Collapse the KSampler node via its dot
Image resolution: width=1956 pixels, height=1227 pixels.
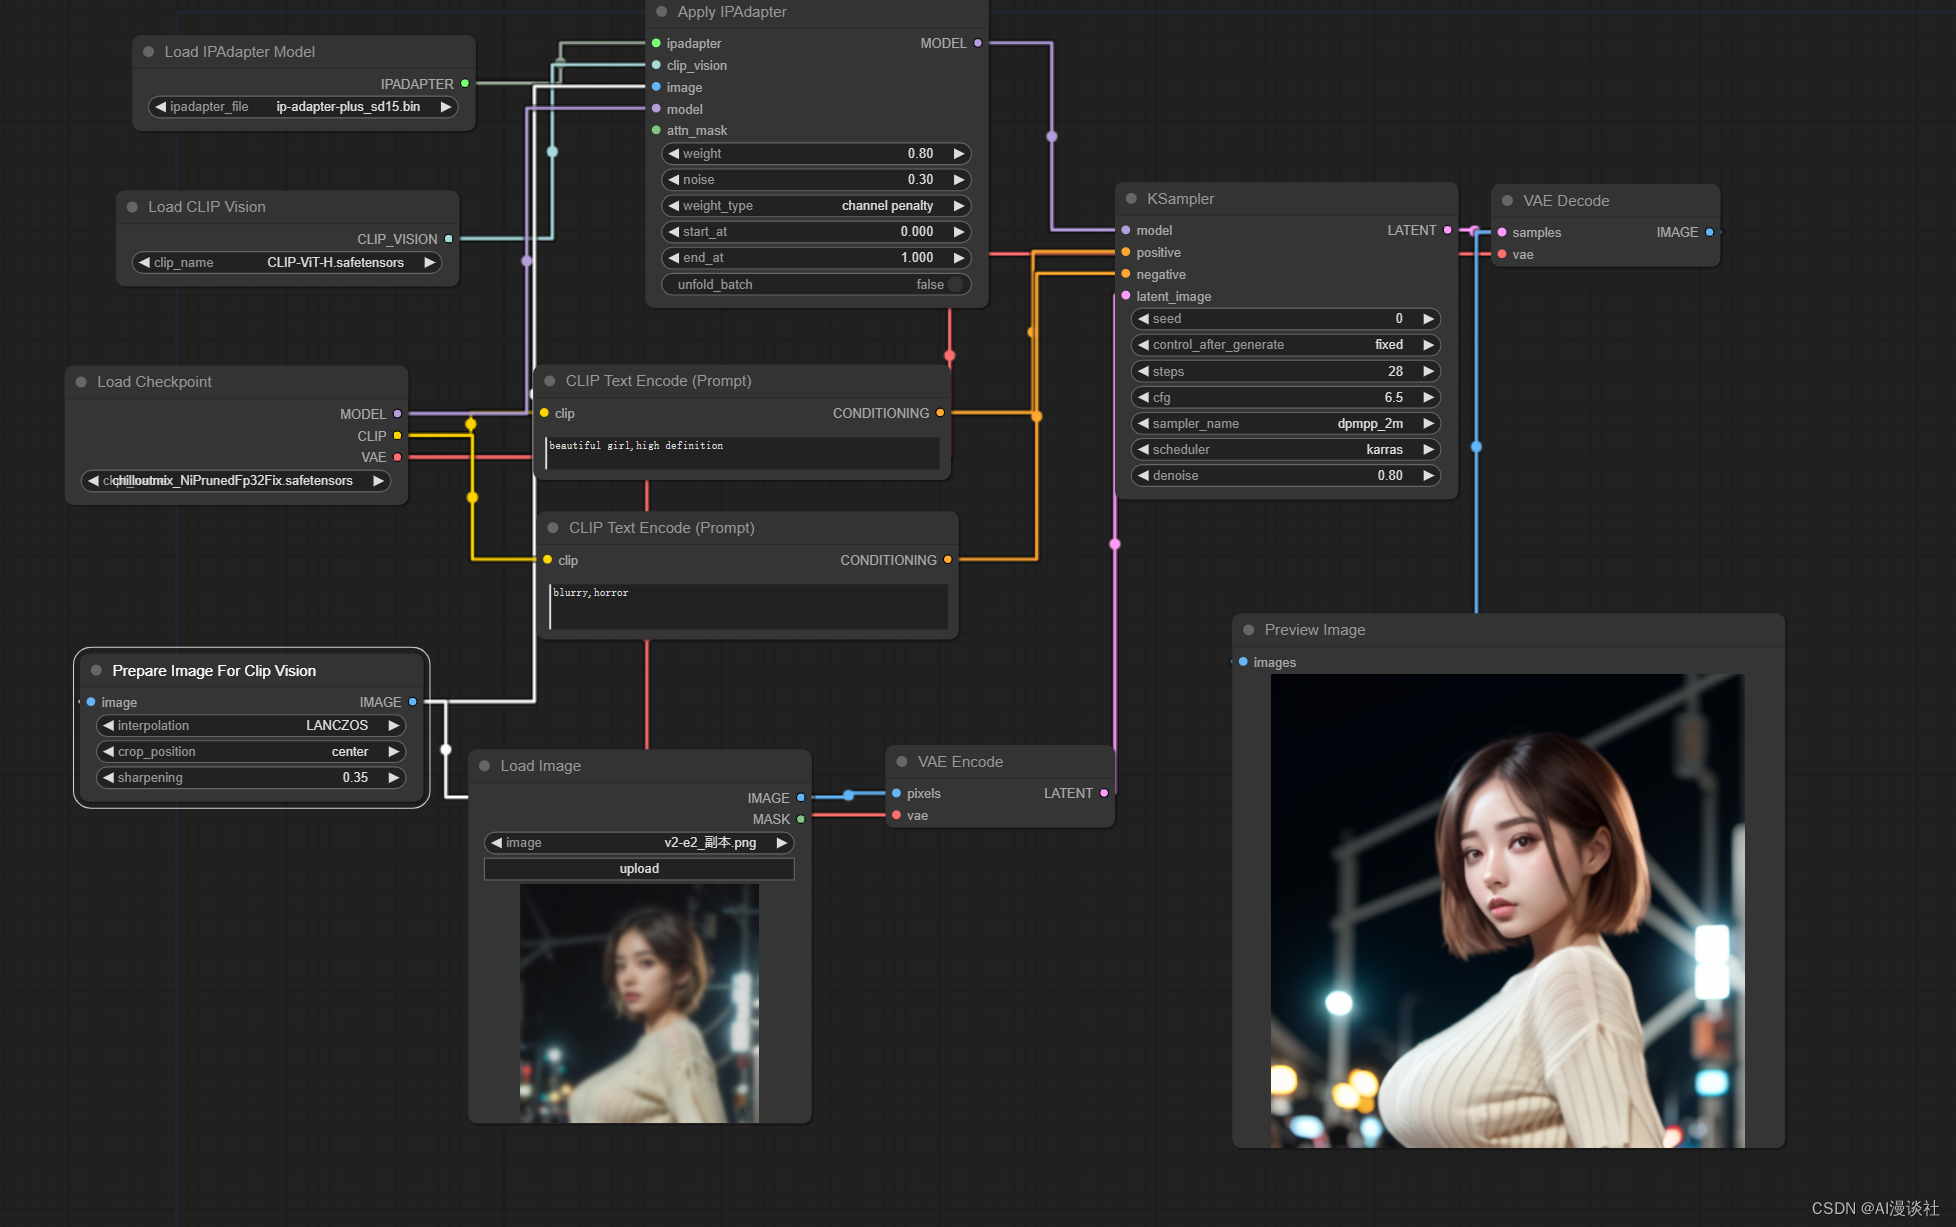pos(1131,199)
